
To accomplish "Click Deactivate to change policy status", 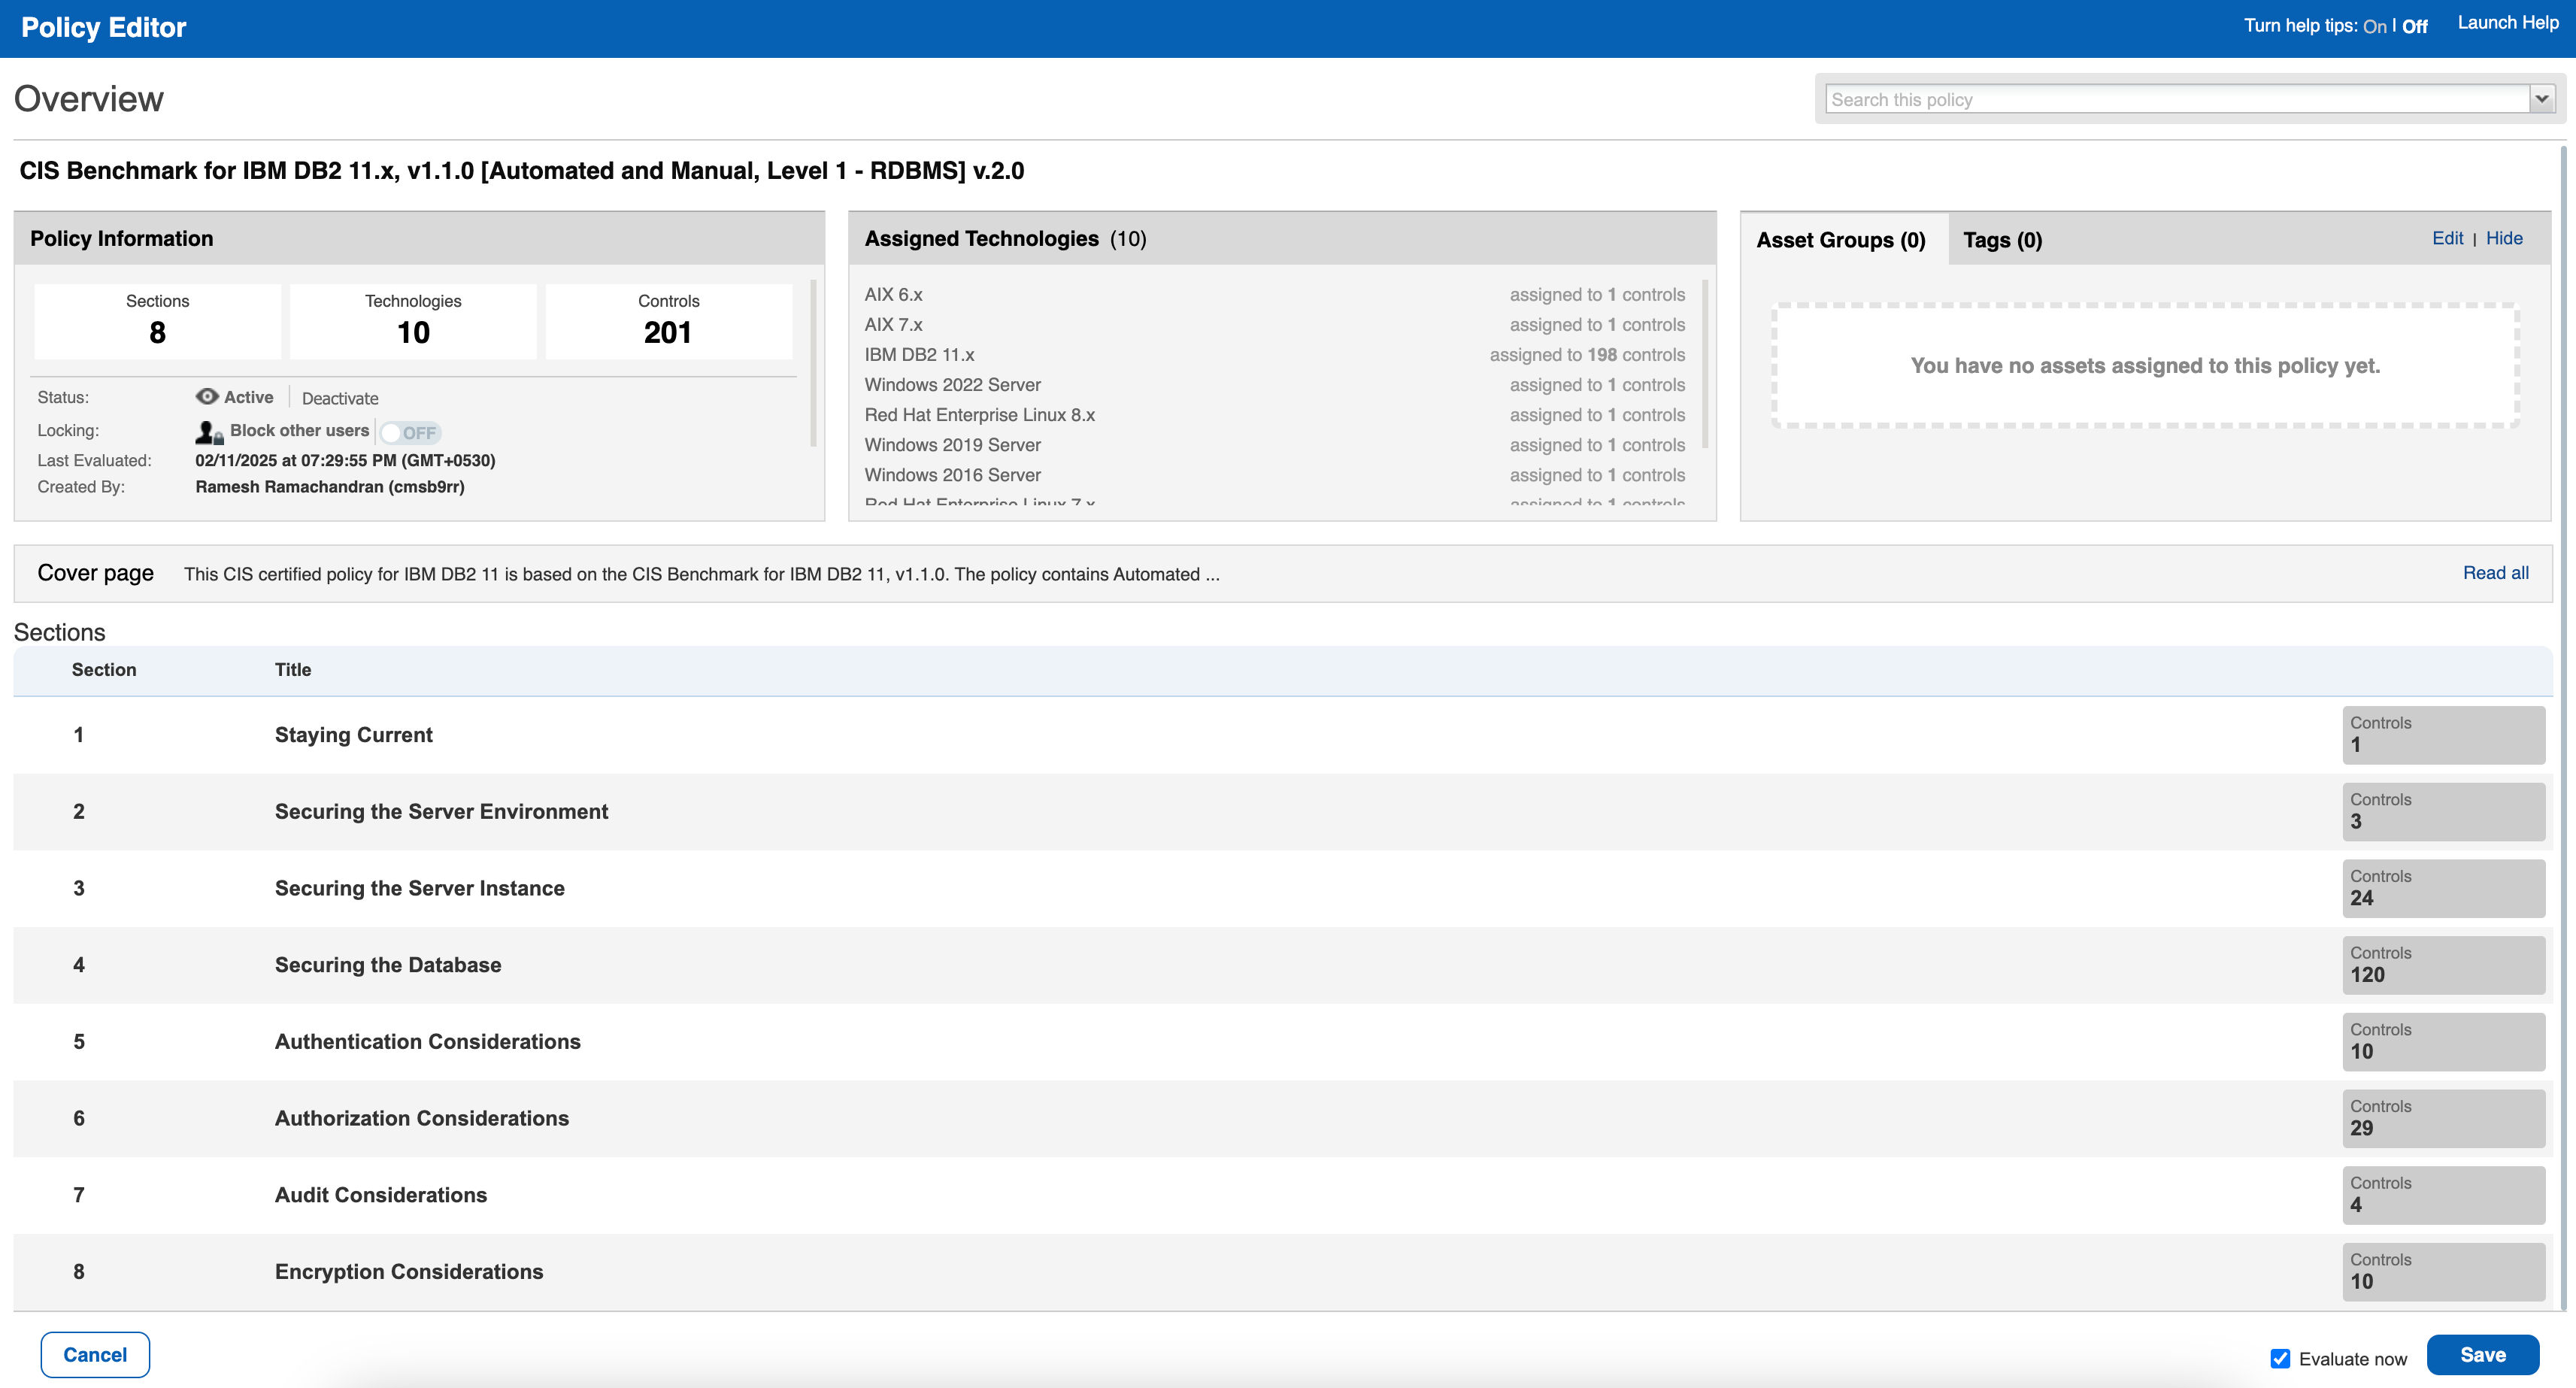I will tap(340, 398).
